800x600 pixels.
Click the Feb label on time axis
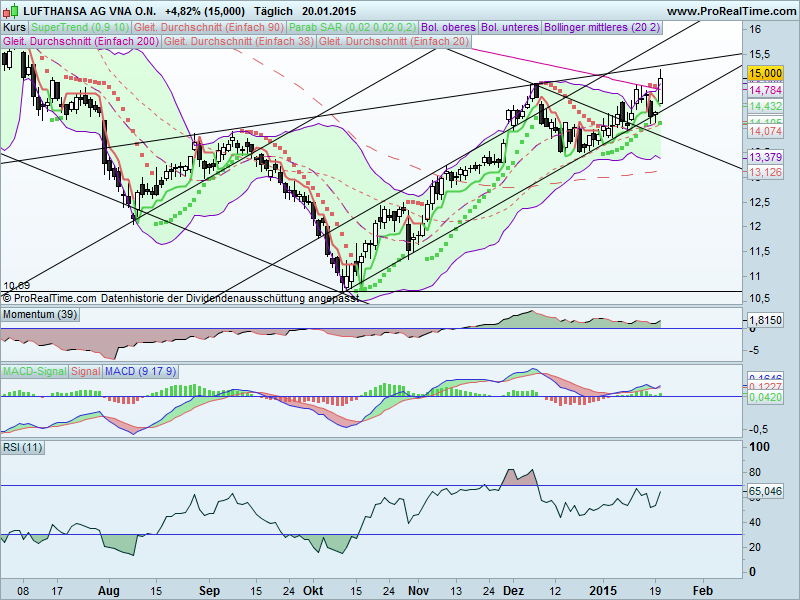click(703, 591)
